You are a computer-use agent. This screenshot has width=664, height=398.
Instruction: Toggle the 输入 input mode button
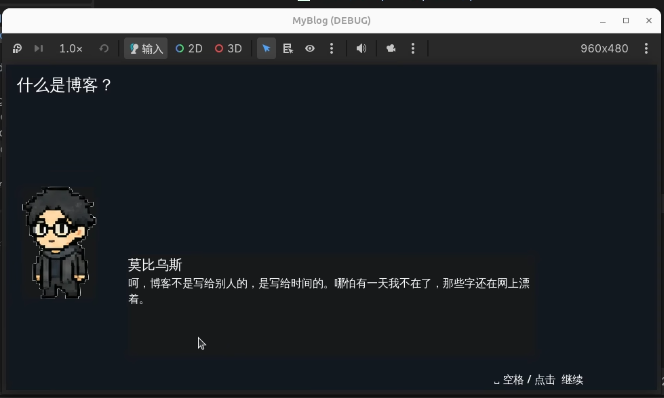pos(146,48)
